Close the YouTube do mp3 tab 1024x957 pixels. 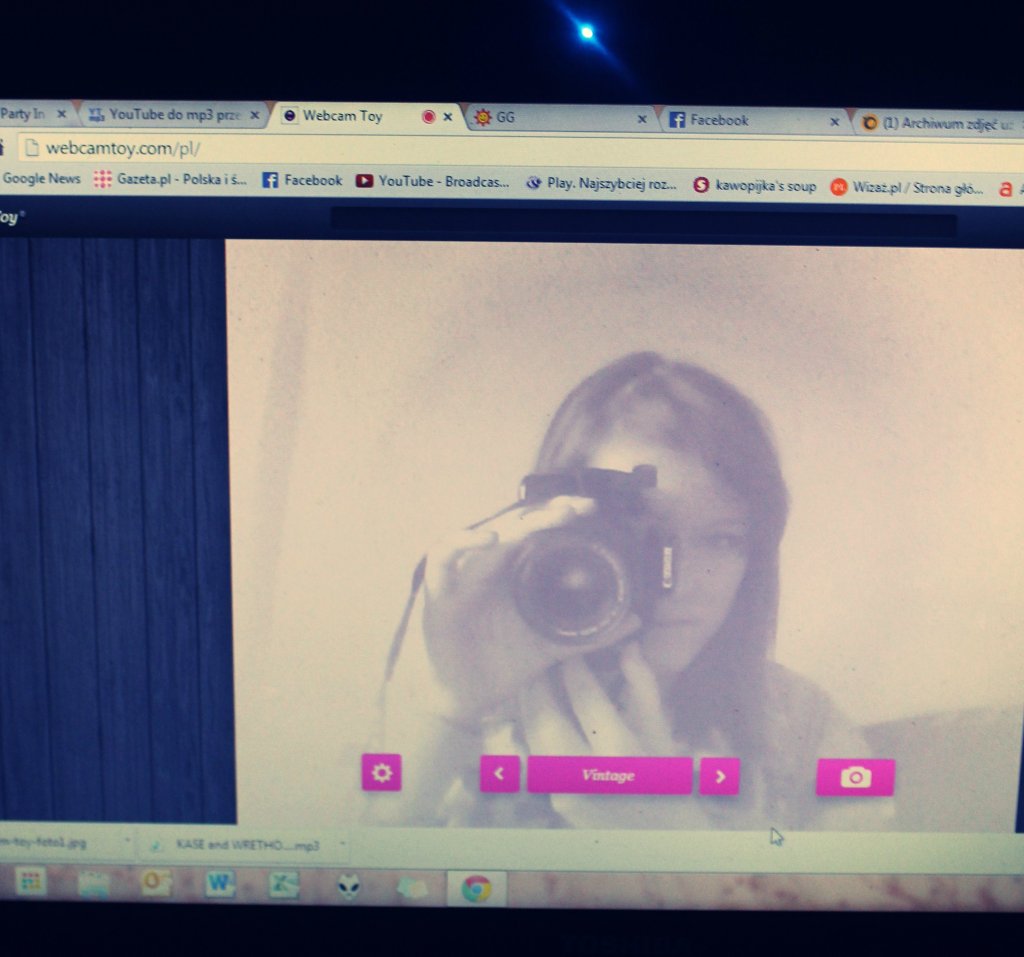tap(255, 116)
